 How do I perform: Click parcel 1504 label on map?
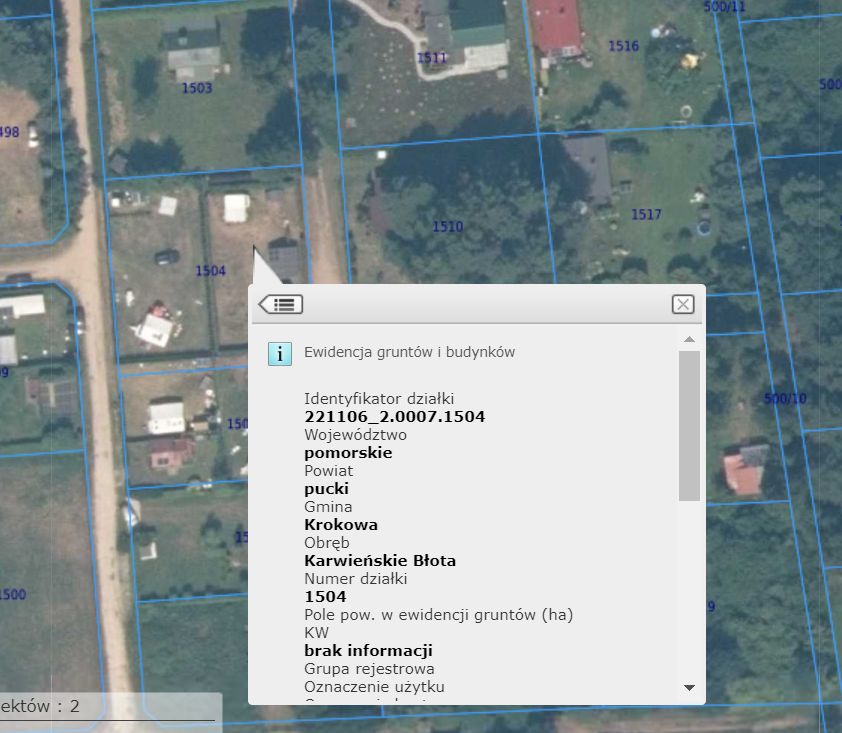(x=210, y=271)
